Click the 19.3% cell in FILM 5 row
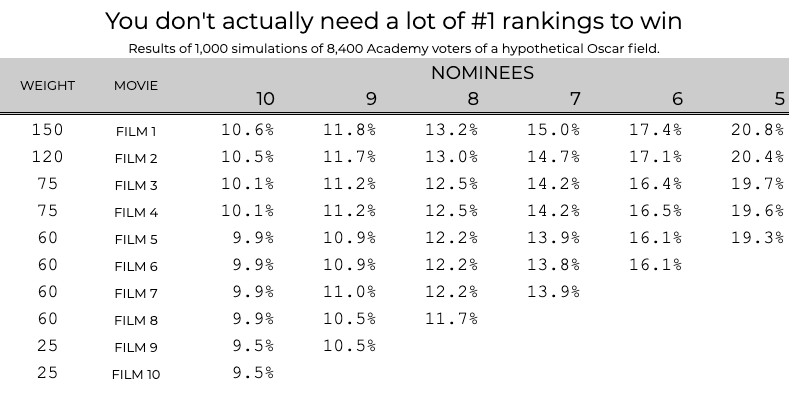The height and width of the screenshot is (395, 794). (757, 238)
